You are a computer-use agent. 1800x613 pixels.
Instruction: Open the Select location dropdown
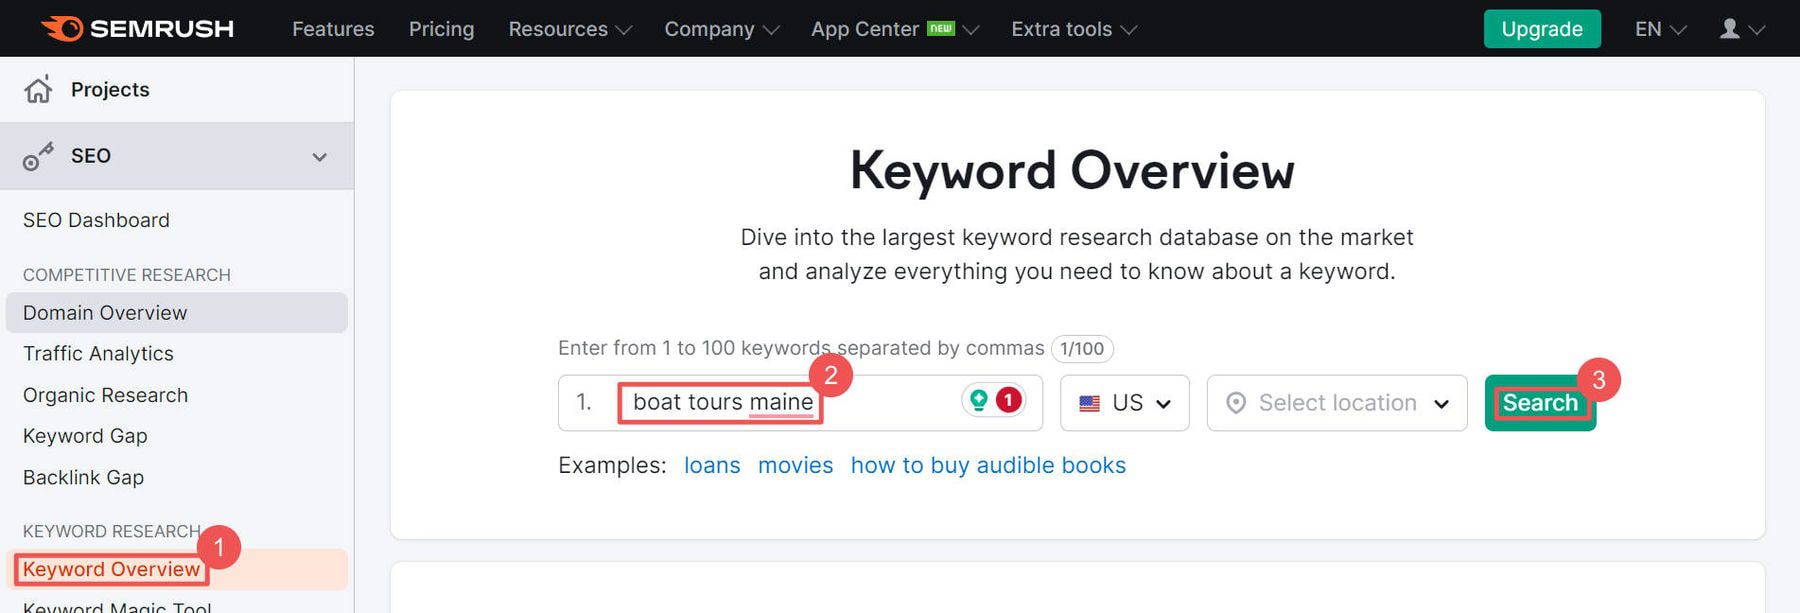(x=1337, y=403)
